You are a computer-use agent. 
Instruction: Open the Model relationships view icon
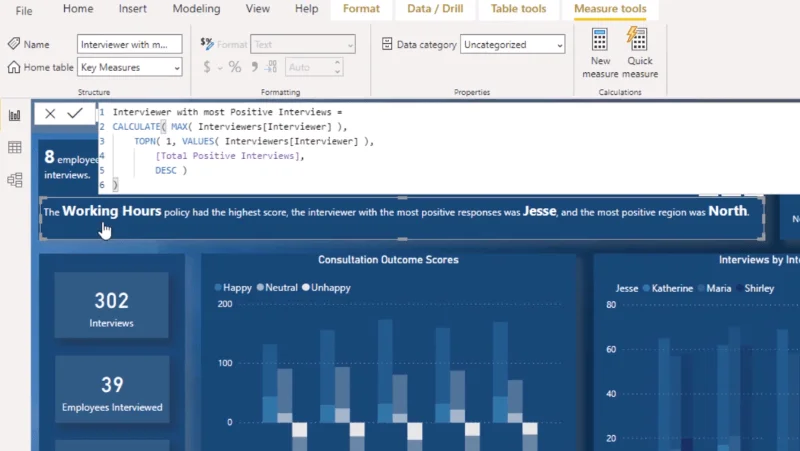click(x=15, y=180)
